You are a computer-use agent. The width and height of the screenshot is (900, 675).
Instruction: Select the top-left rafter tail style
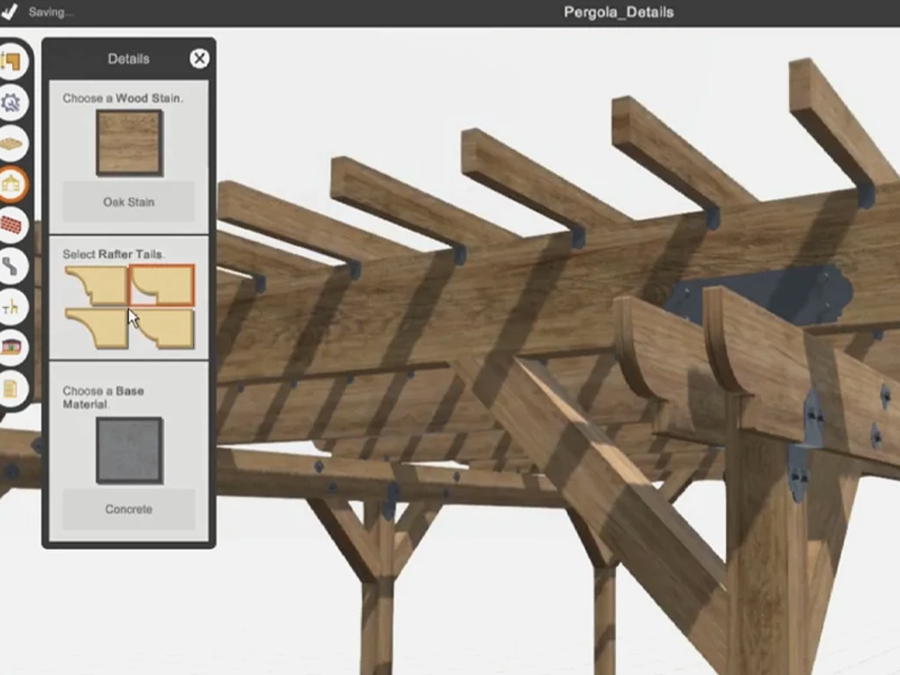click(x=96, y=285)
